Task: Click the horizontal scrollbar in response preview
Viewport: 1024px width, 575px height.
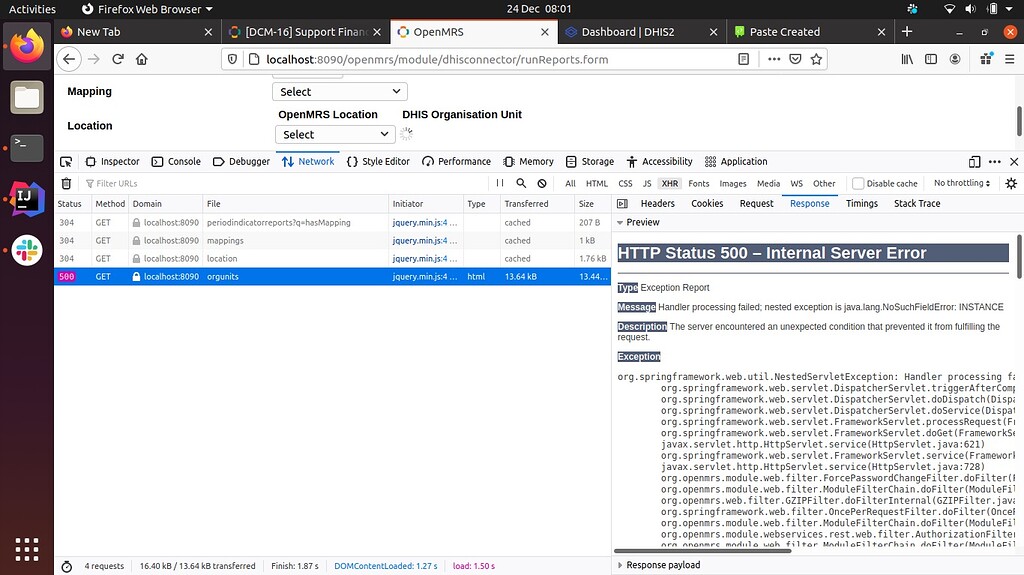Action: (703, 551)
